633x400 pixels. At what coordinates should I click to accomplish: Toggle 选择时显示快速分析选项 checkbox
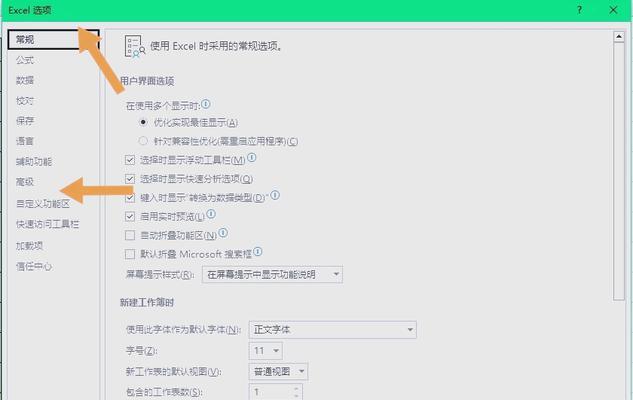tap(130, 178)
